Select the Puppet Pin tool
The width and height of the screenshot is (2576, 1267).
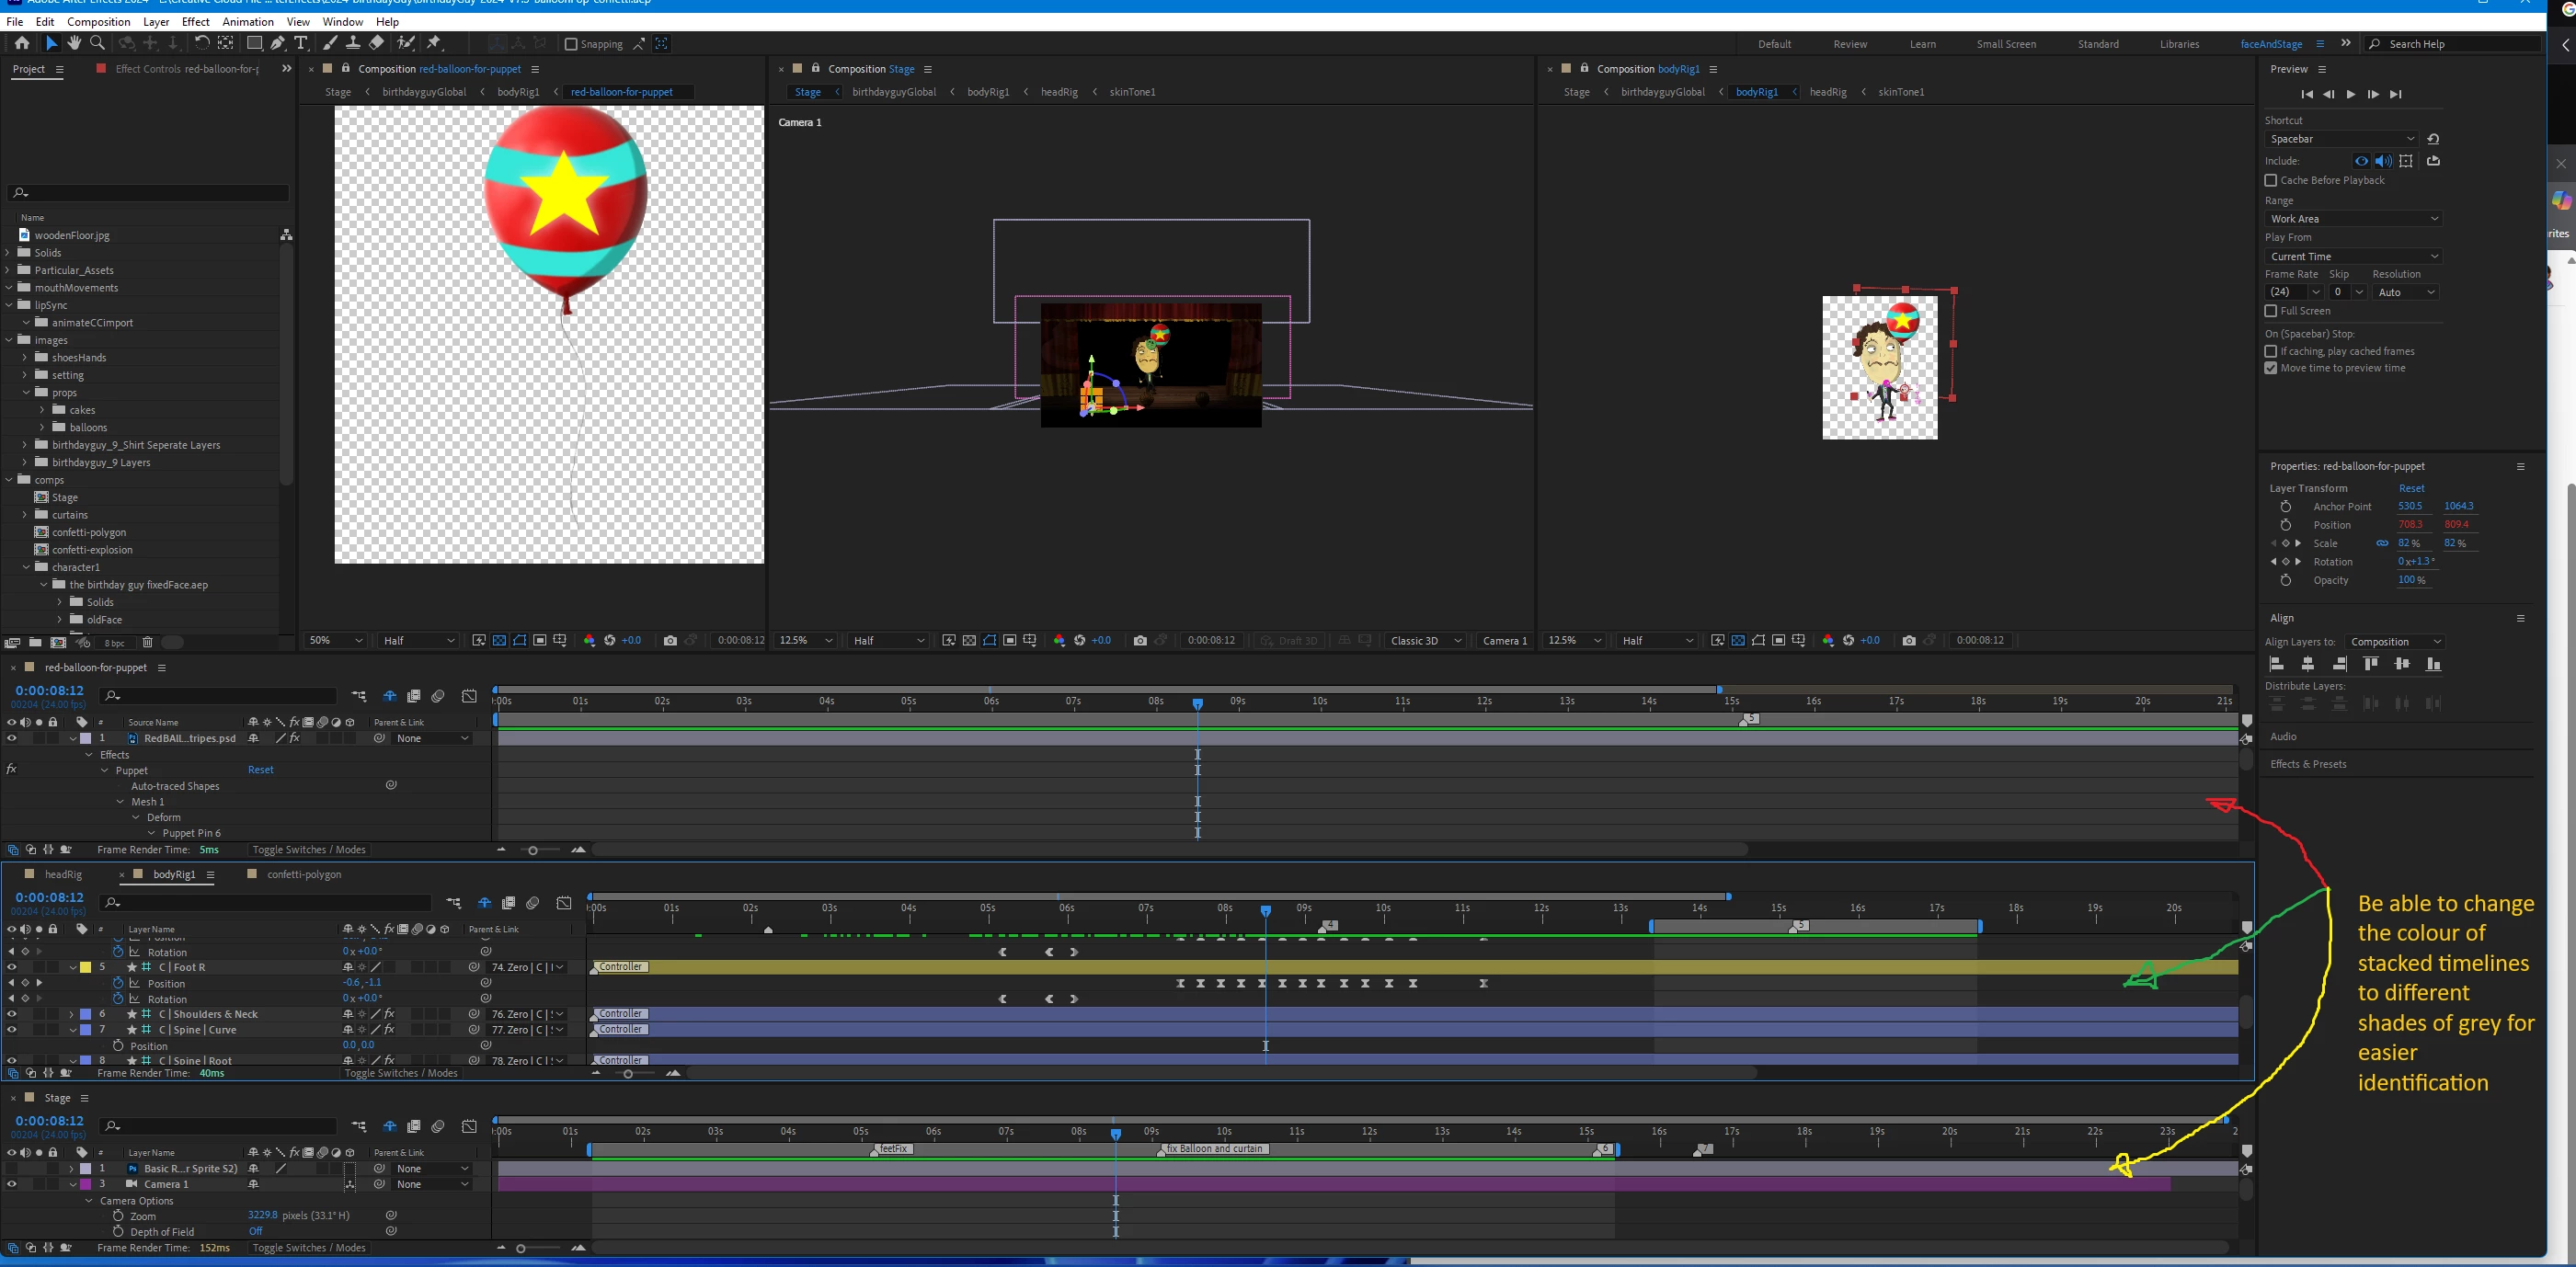pos(434,43)
